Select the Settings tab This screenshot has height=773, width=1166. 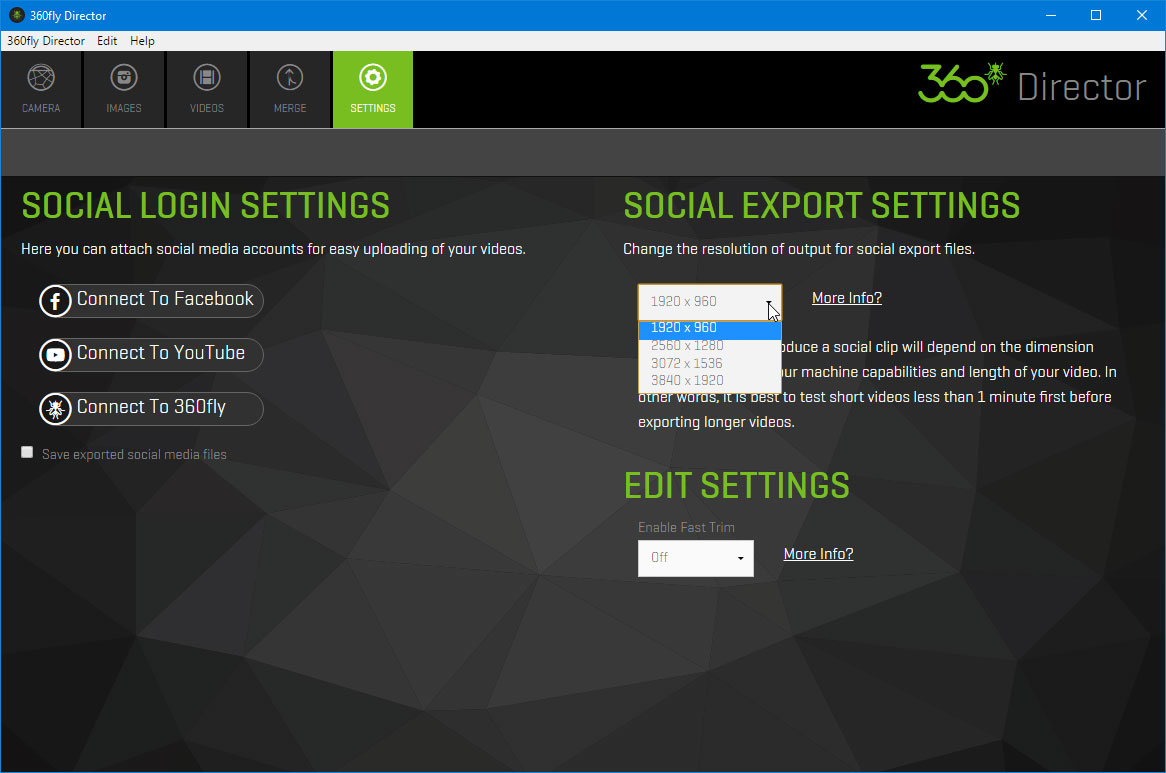373,90
